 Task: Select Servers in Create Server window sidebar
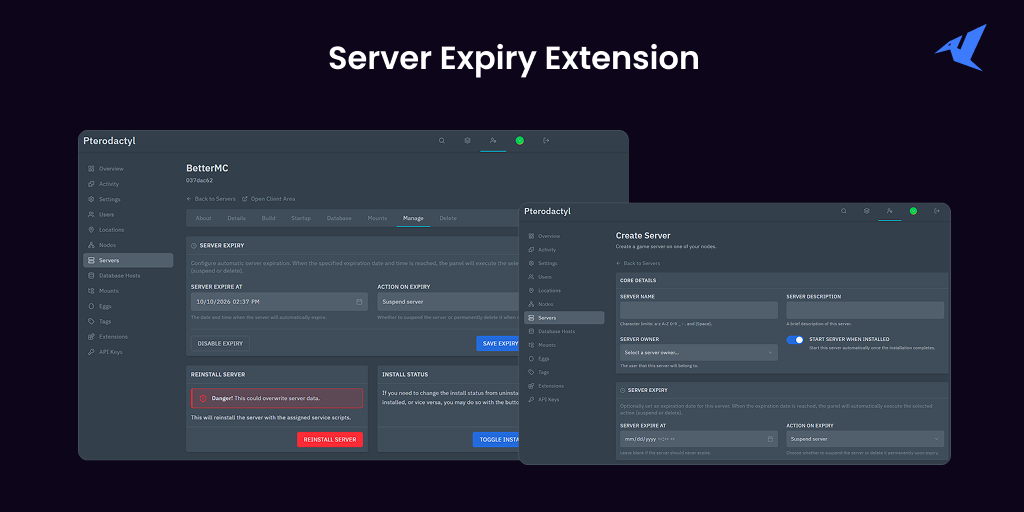[x=564, y=317]
